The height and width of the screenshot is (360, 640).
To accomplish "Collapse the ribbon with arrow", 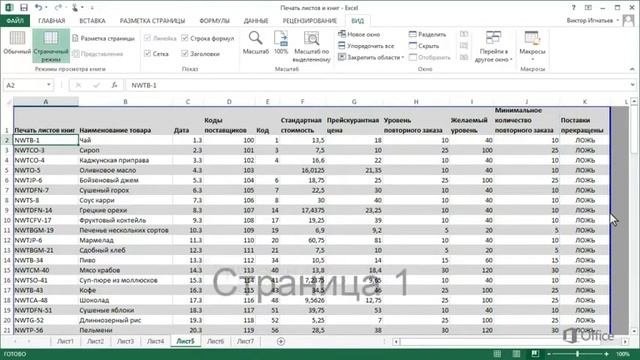I will (632, 69).
